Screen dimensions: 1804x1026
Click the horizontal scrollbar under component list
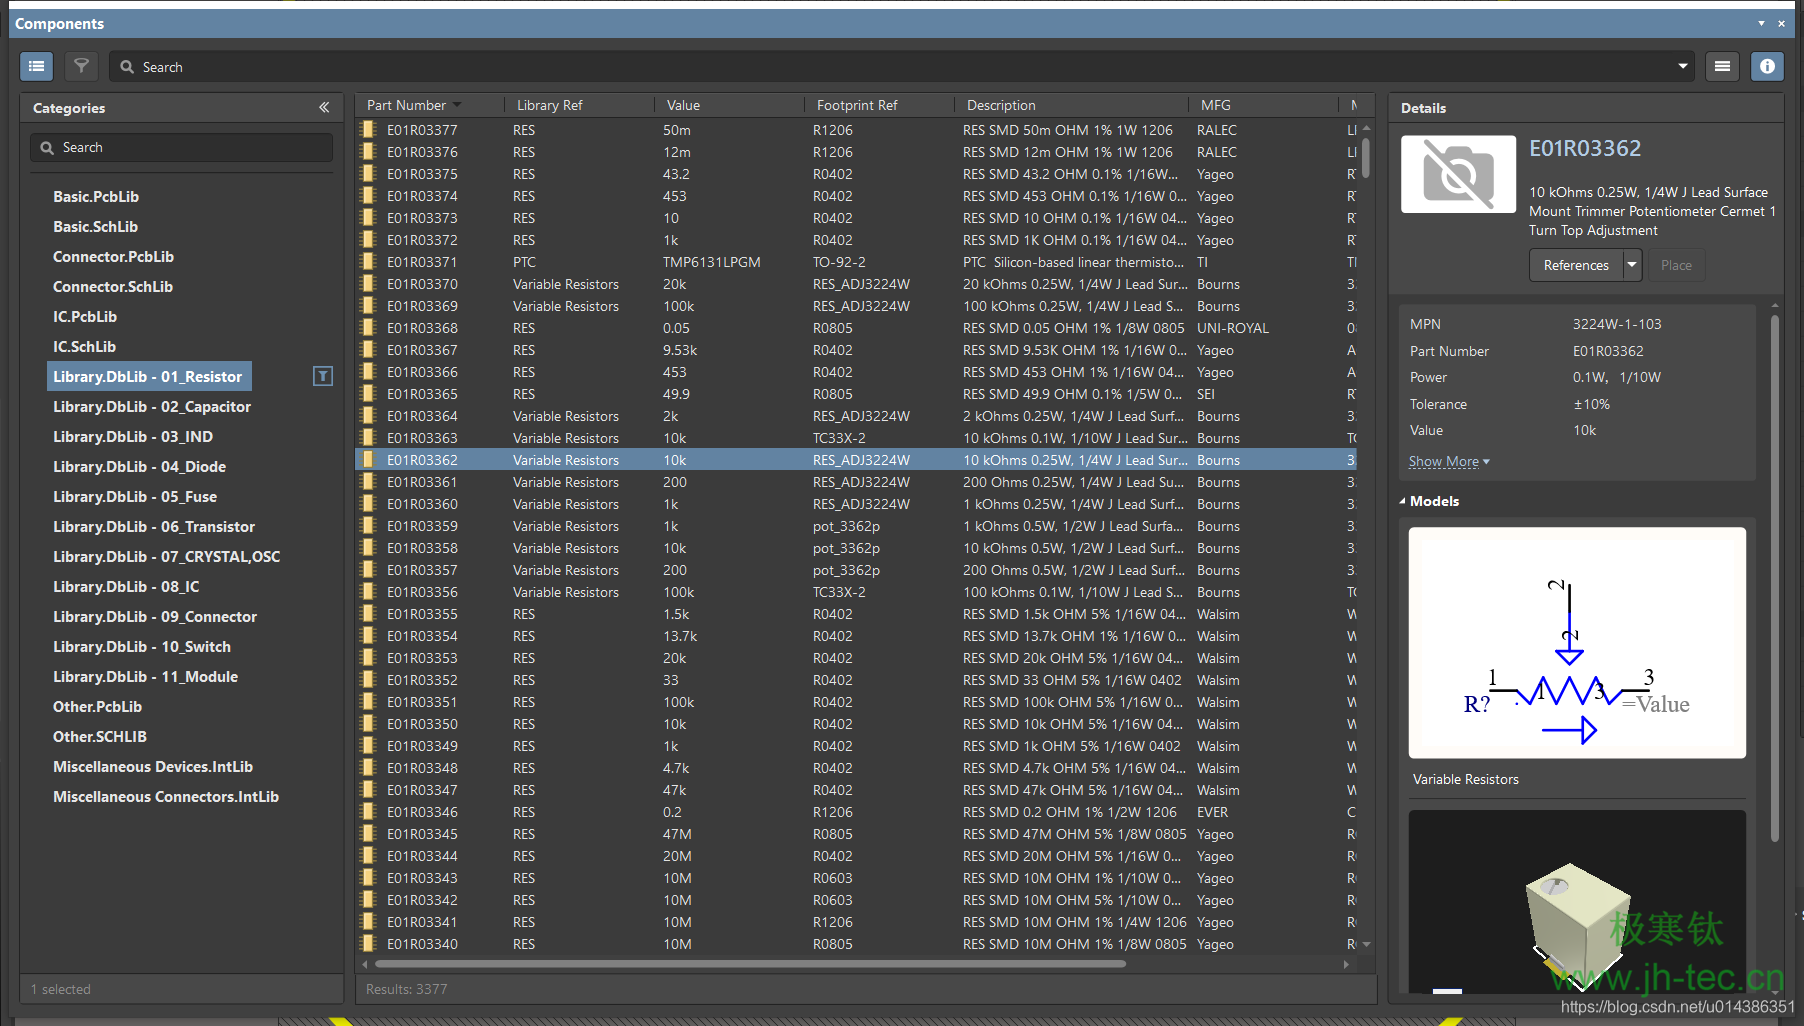pos(750,965)
